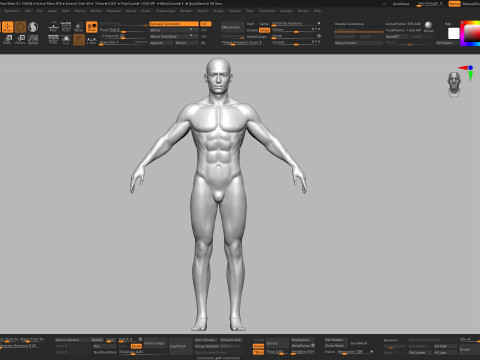The height and width of the screenshot is (360, 480).
Task: Open the Material menu
Action: [114, 11]
